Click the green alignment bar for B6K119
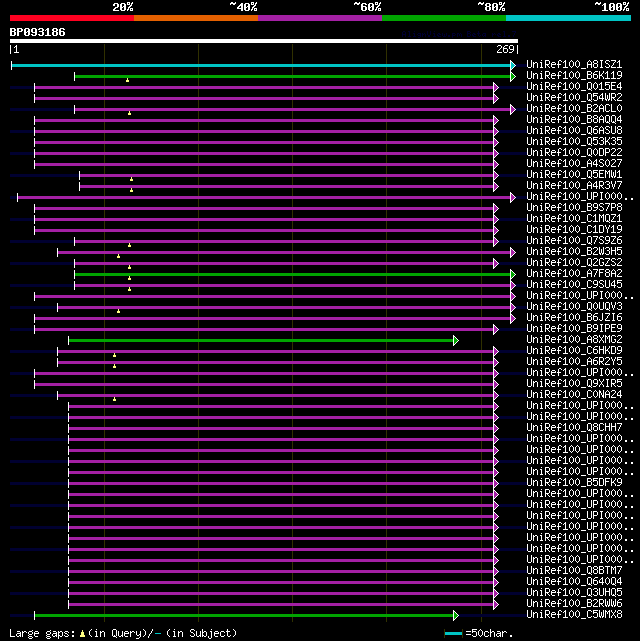Viewport: 640px width, 641px height. [293, 76]
